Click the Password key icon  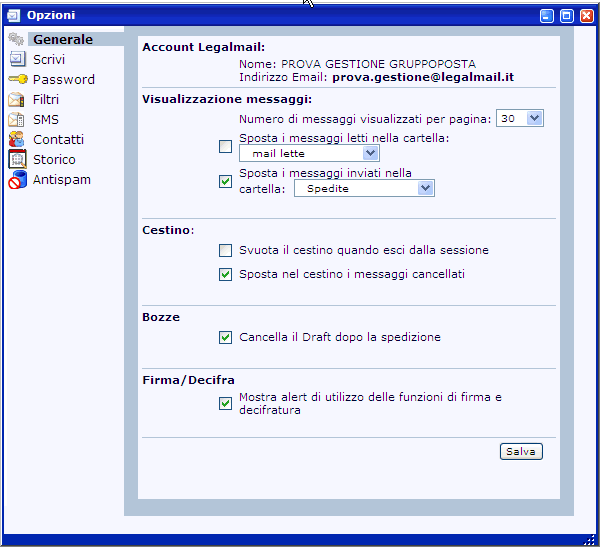point(16,80)
